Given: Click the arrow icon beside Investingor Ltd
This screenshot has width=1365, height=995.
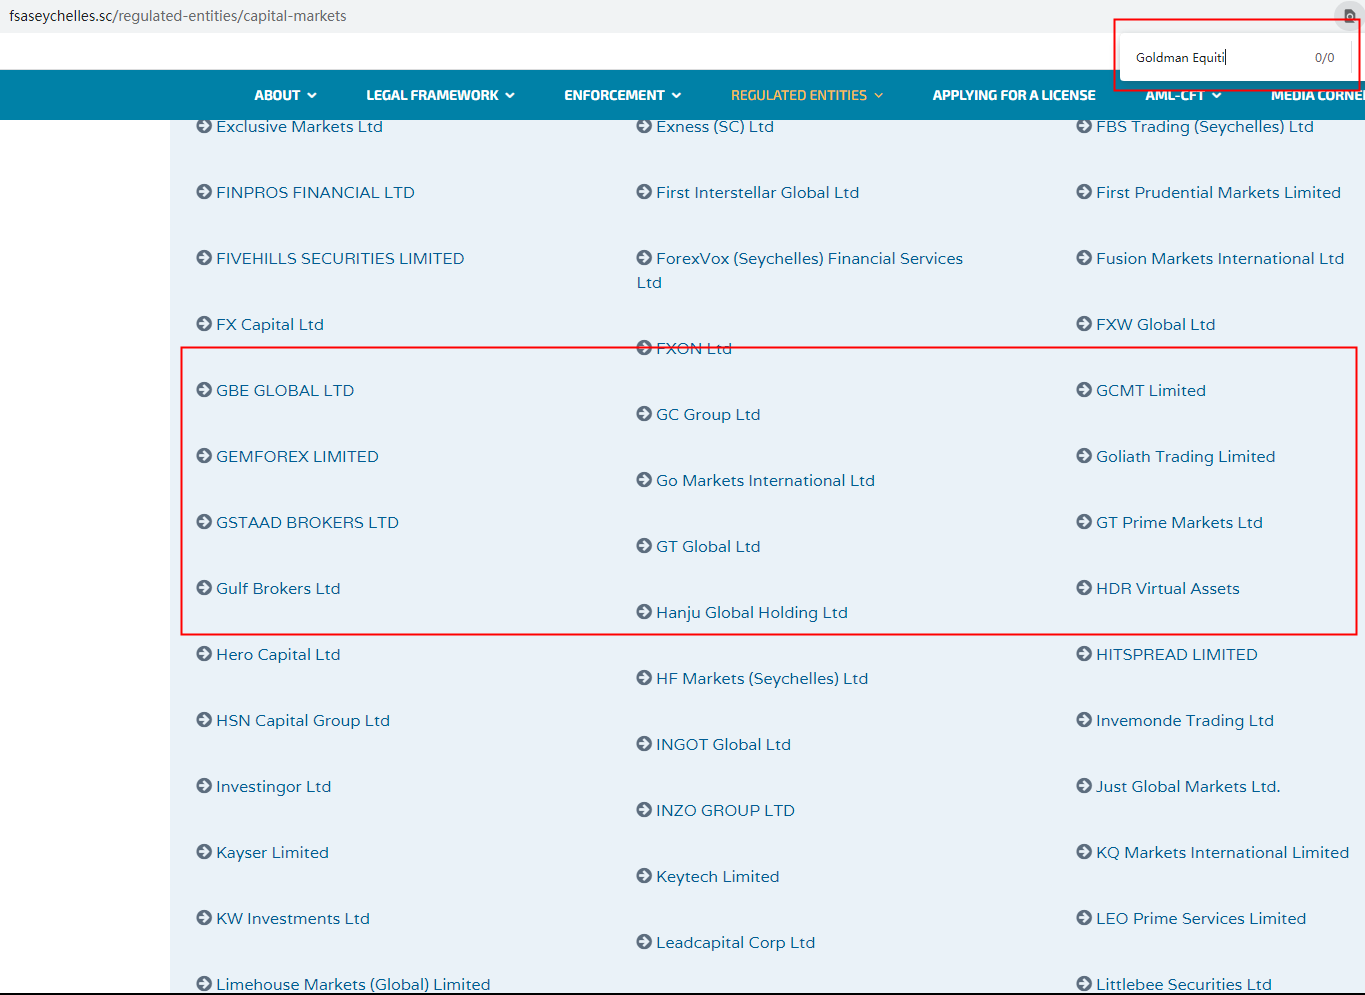Looking at the screenshot, I should (204, 786).
